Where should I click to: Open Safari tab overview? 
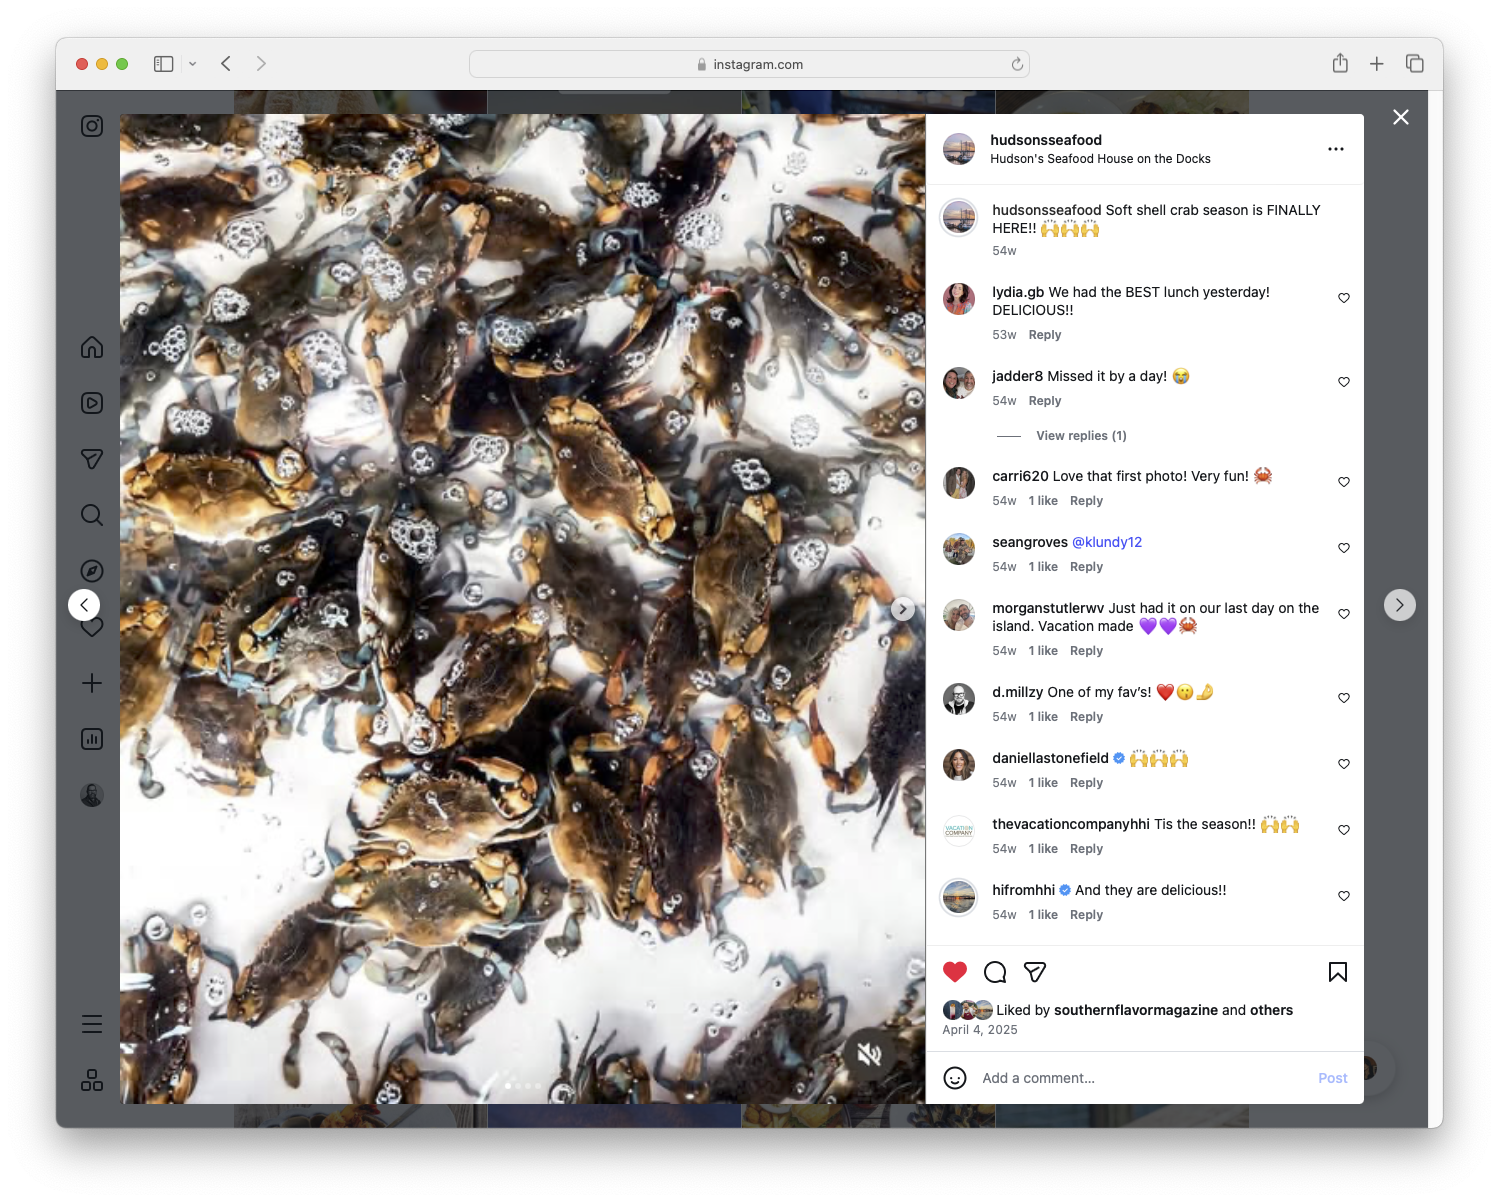(x=1415, y=63)
